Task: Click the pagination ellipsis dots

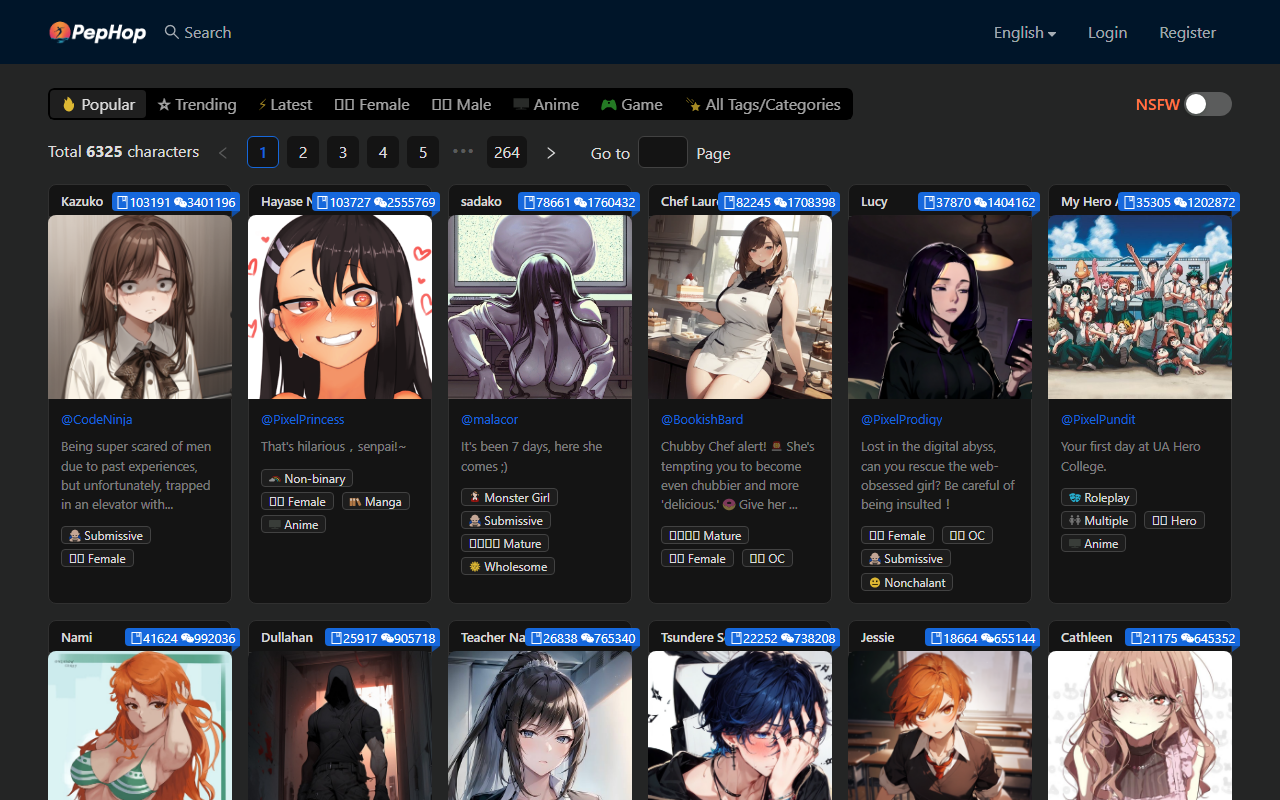Action: tap(462, 152)
